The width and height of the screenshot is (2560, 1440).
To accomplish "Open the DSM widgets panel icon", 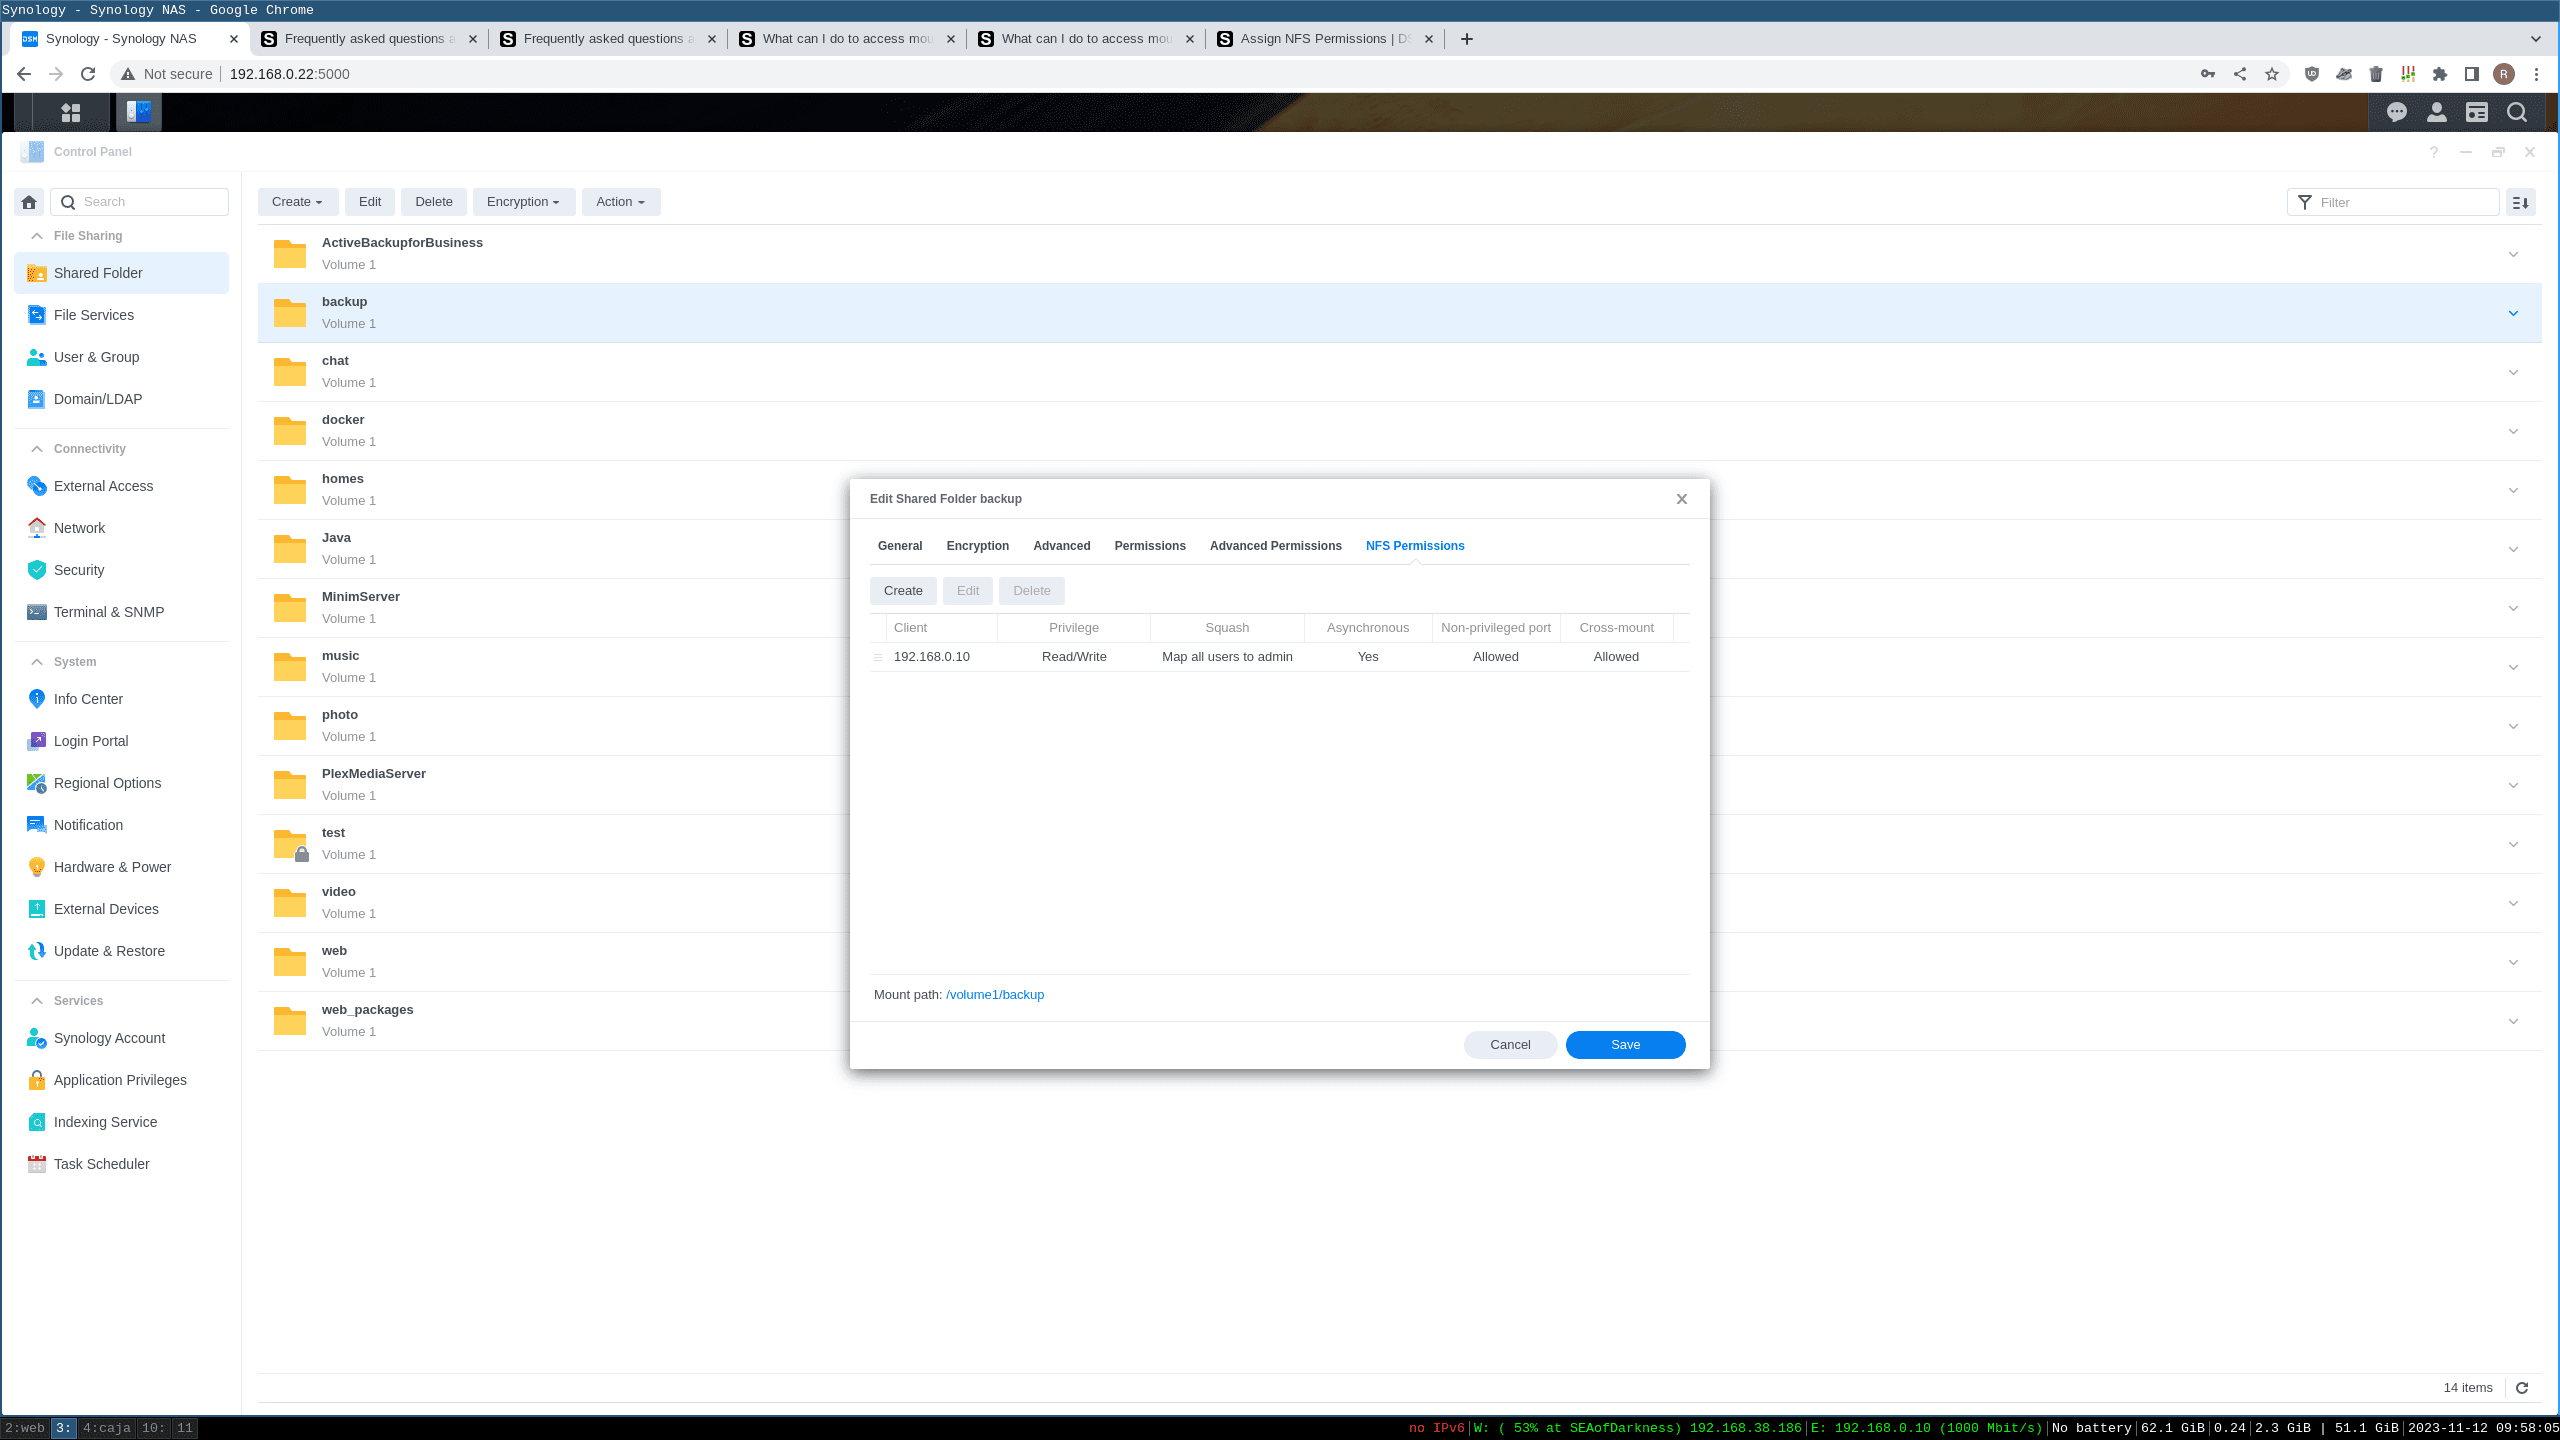I will (2477, 112).
